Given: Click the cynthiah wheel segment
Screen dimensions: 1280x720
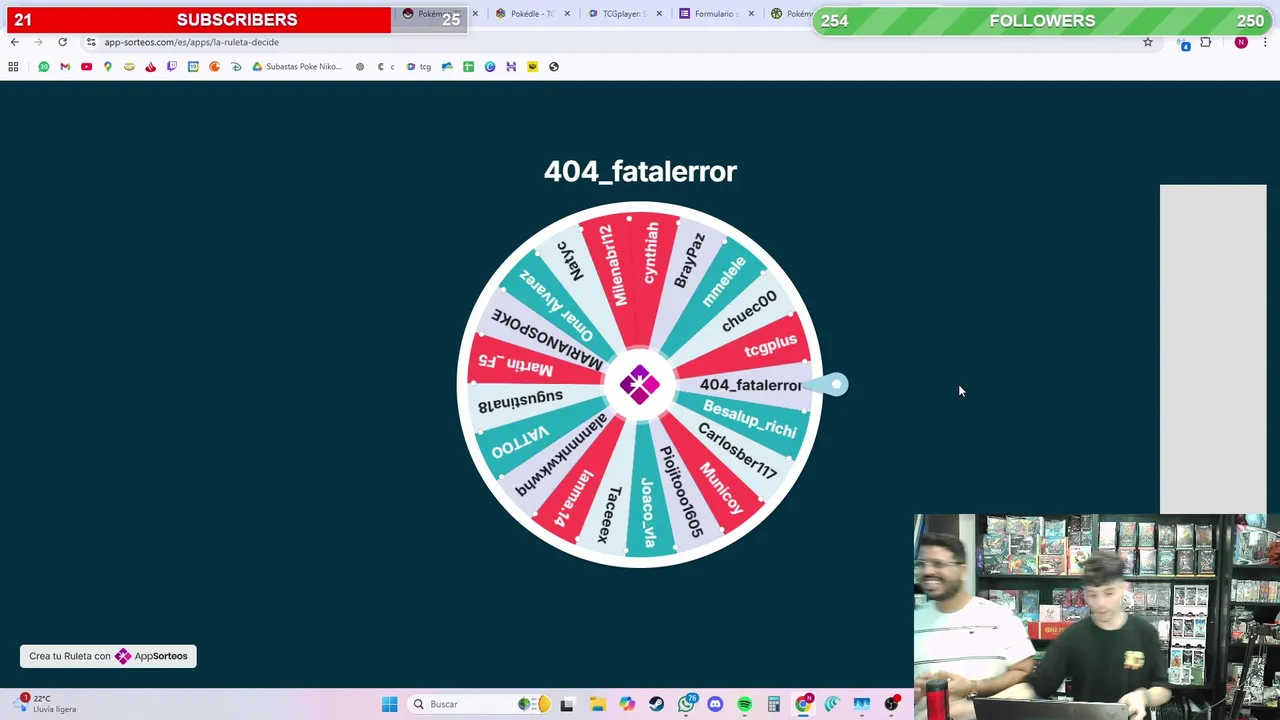Looking at the screenshot, I should [x=651, y=253].
